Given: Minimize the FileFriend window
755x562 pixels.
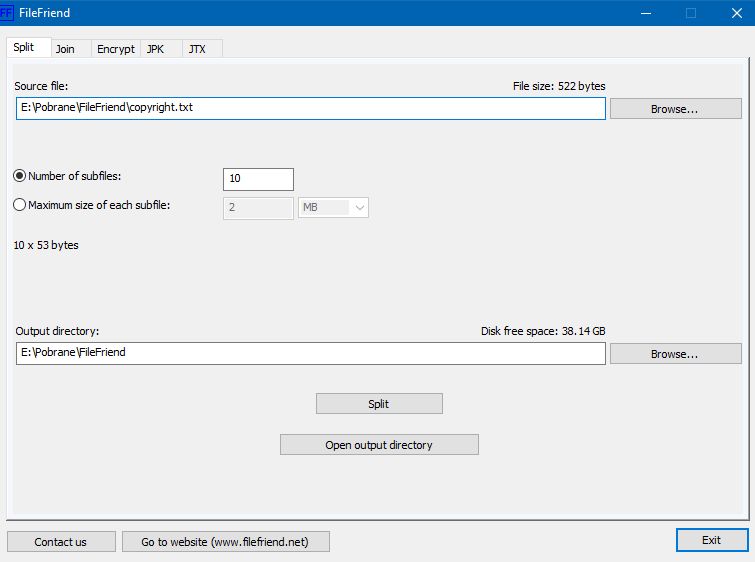Looking at the screenshot, I should (646, 13).
